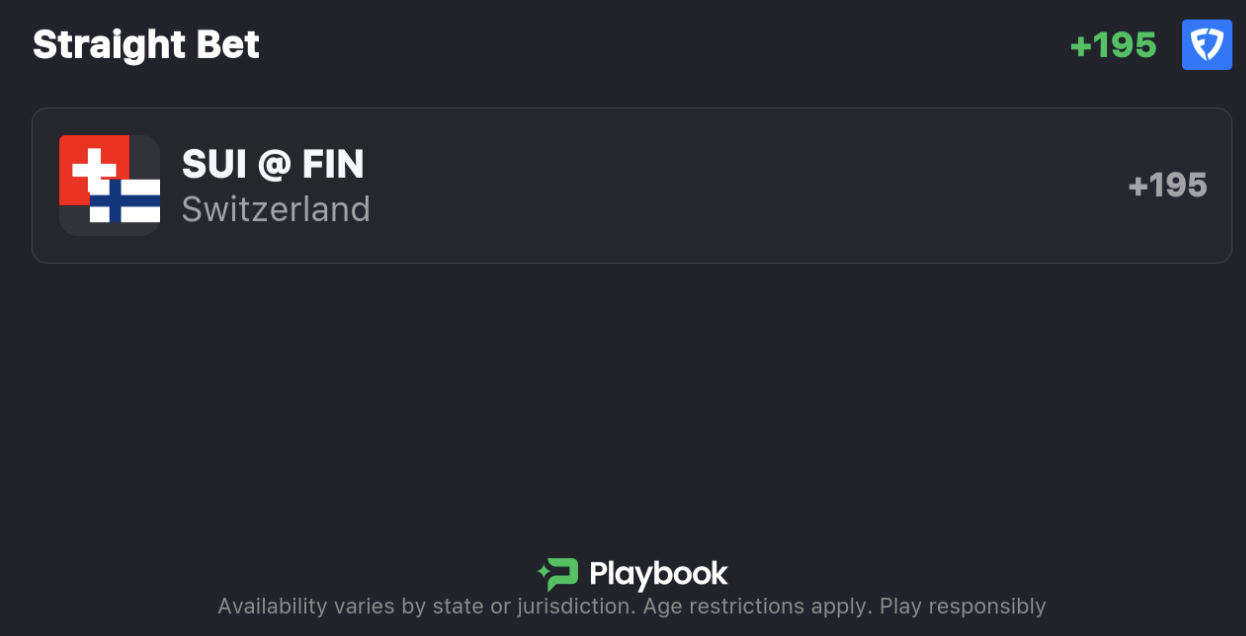This screenshot has width=1246, height=636.
Task: Click the "Age restrictions apply" text
Action: pos(757,606)
